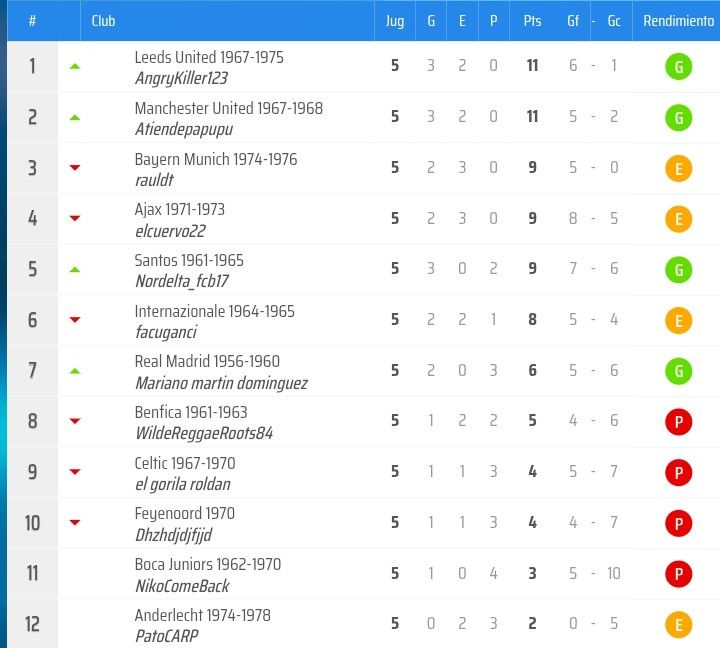
Task: Open user el gorila roldan profile
Action: 183,484
